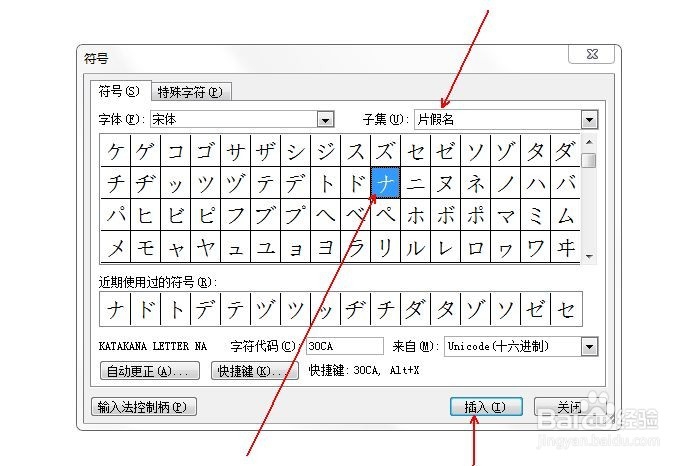The width and height of the screenshot is (700, 466).
Task: Select ナ in the recently used symbols row
Action: 116,309
